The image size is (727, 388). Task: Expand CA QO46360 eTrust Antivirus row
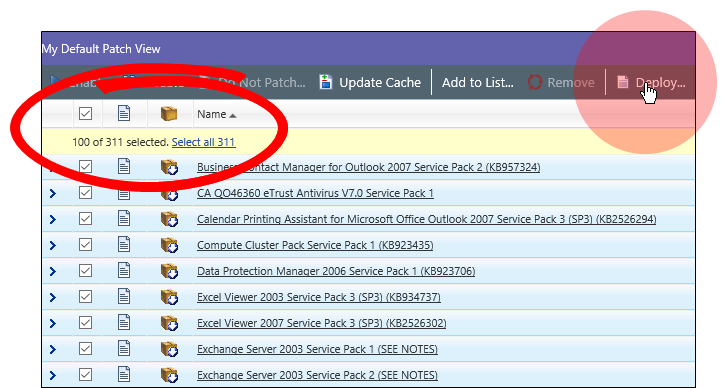click(53, 193)
